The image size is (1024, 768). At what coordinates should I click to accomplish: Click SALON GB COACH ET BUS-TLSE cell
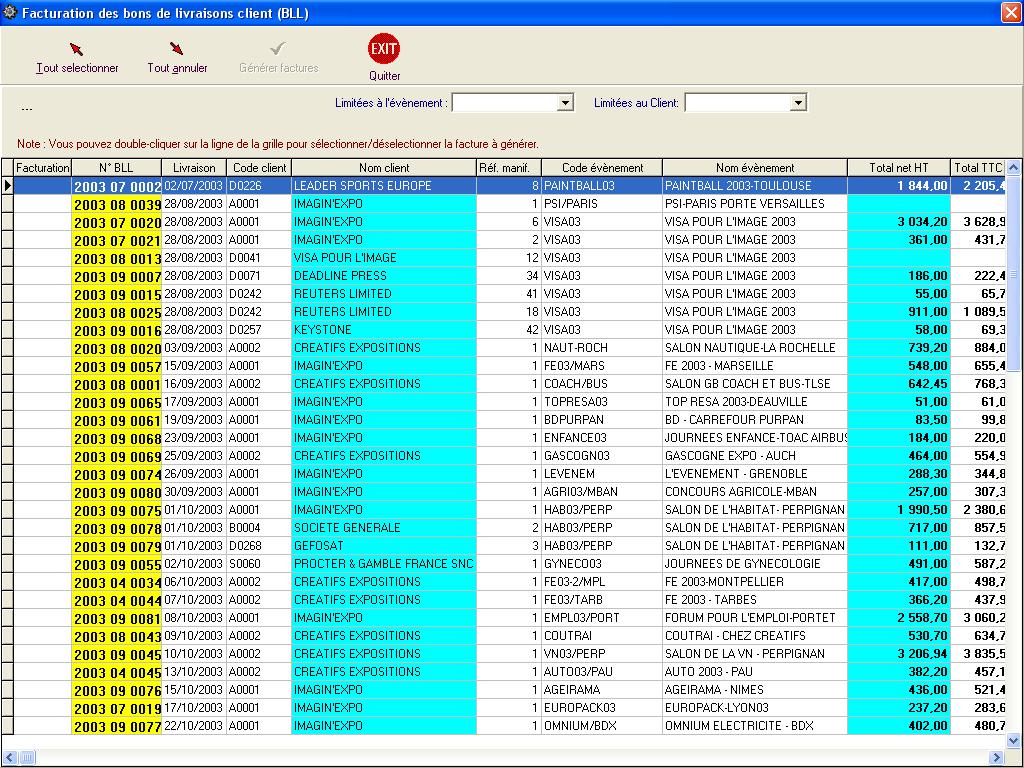[755, 384]
